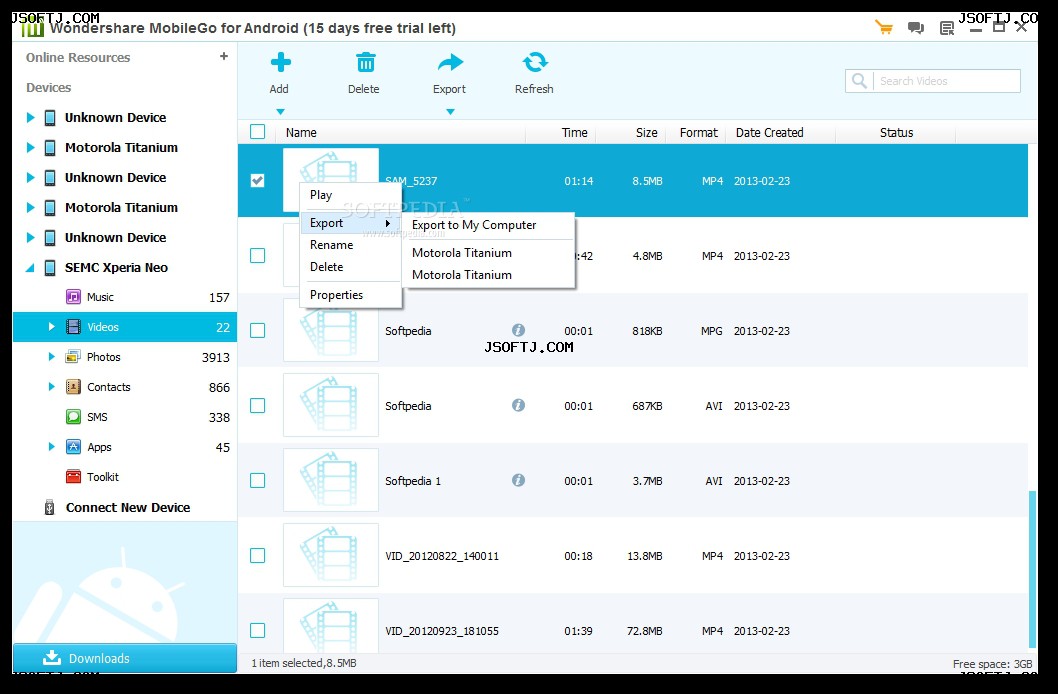Click the red Toolkit icon

click(73, 477)
